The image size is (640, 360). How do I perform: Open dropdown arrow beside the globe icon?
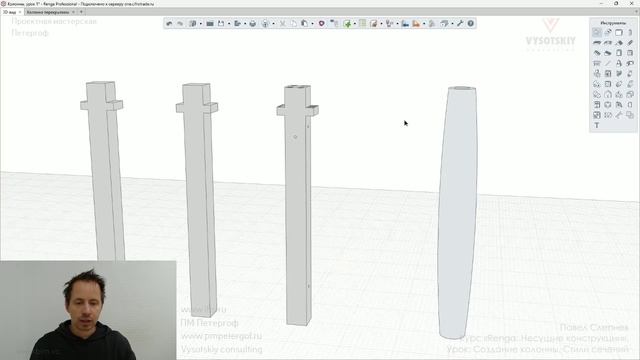pos(273,24)
